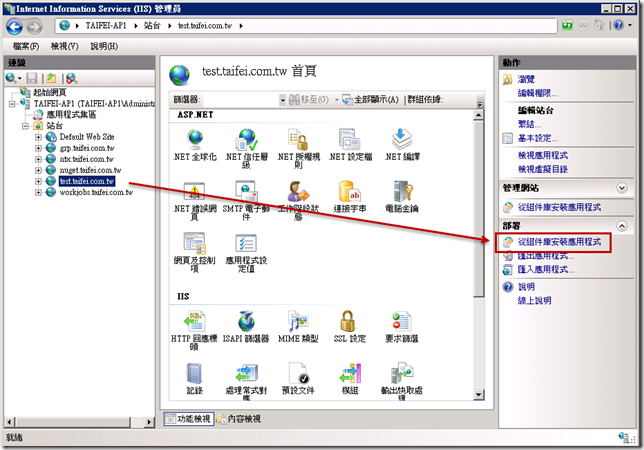Select the 應用程式集區 tree item

71,115
